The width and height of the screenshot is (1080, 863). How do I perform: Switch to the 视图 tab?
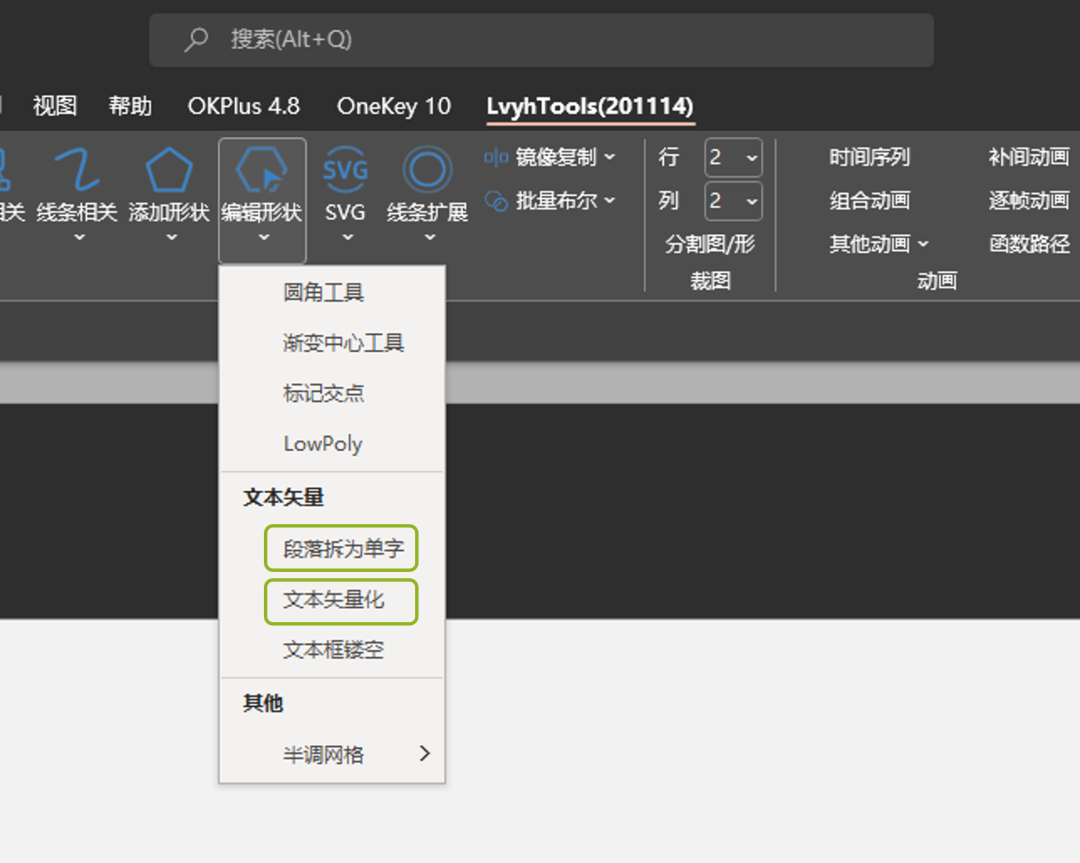tap(55, 106)
